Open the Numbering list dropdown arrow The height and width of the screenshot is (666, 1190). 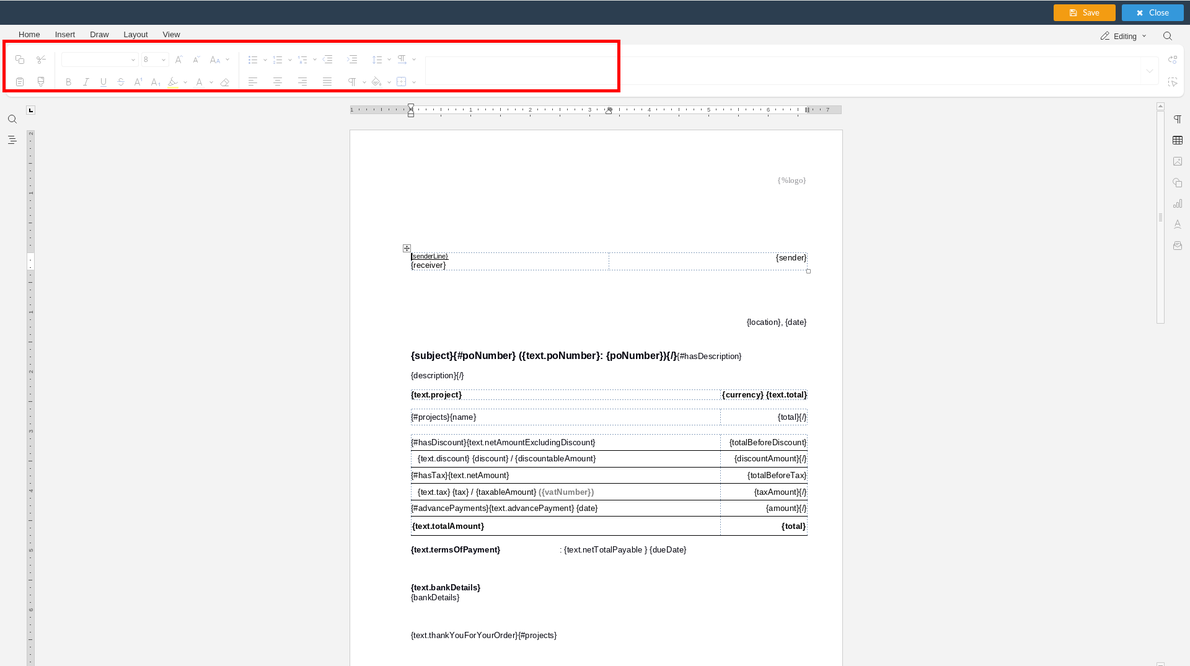click(290, 60)
